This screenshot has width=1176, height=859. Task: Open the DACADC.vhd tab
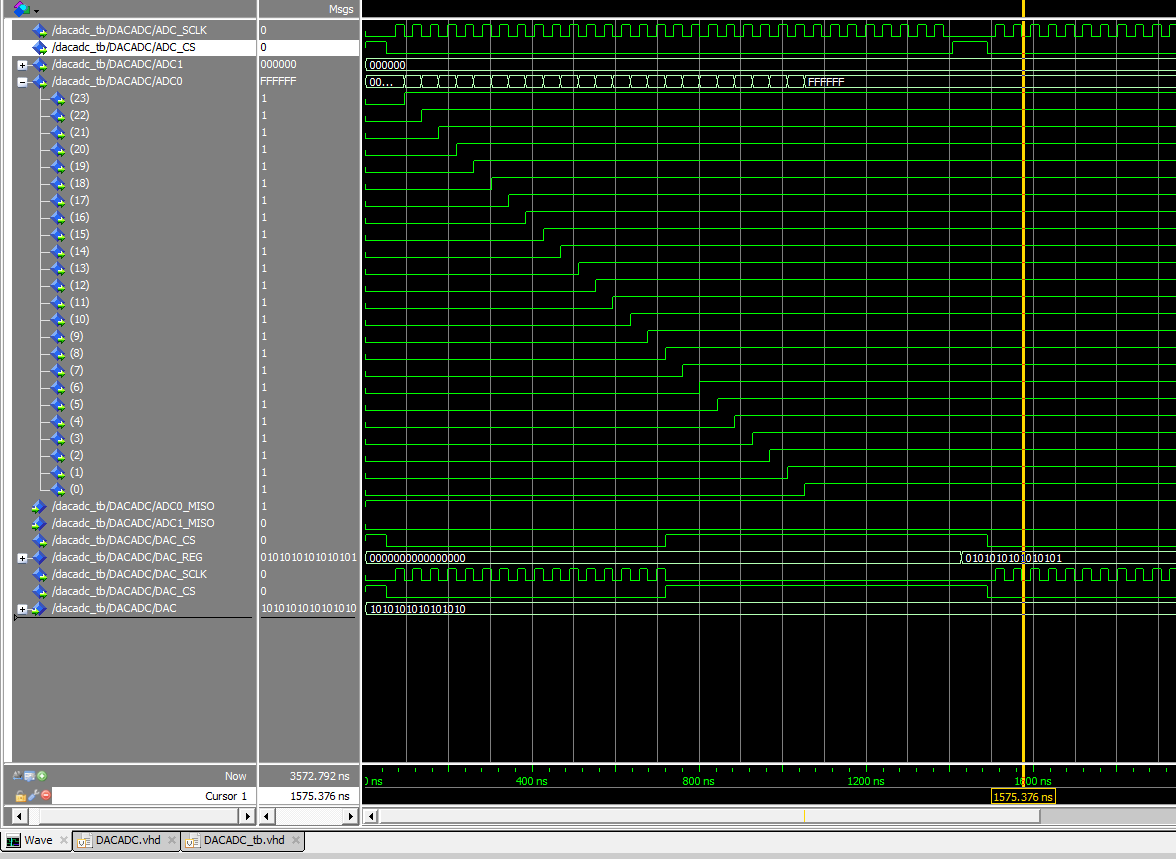128,840
